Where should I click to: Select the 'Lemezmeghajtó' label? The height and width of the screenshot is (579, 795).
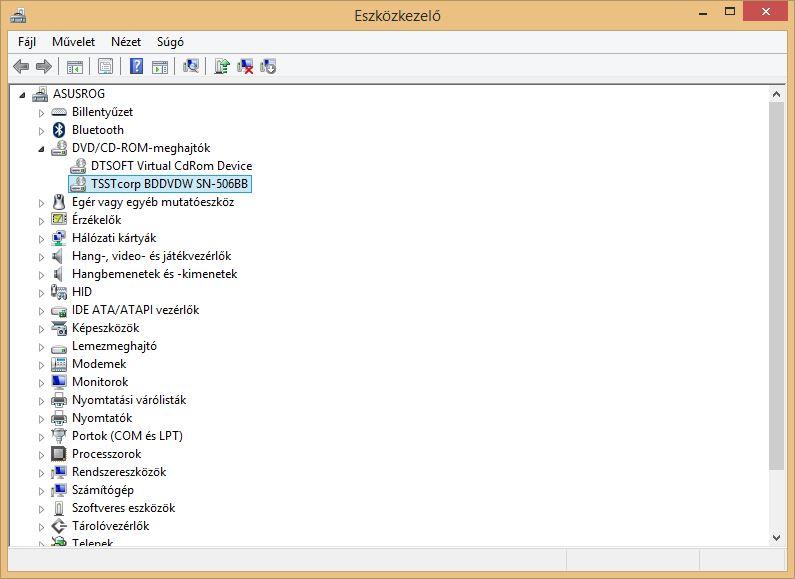[114, 346]
